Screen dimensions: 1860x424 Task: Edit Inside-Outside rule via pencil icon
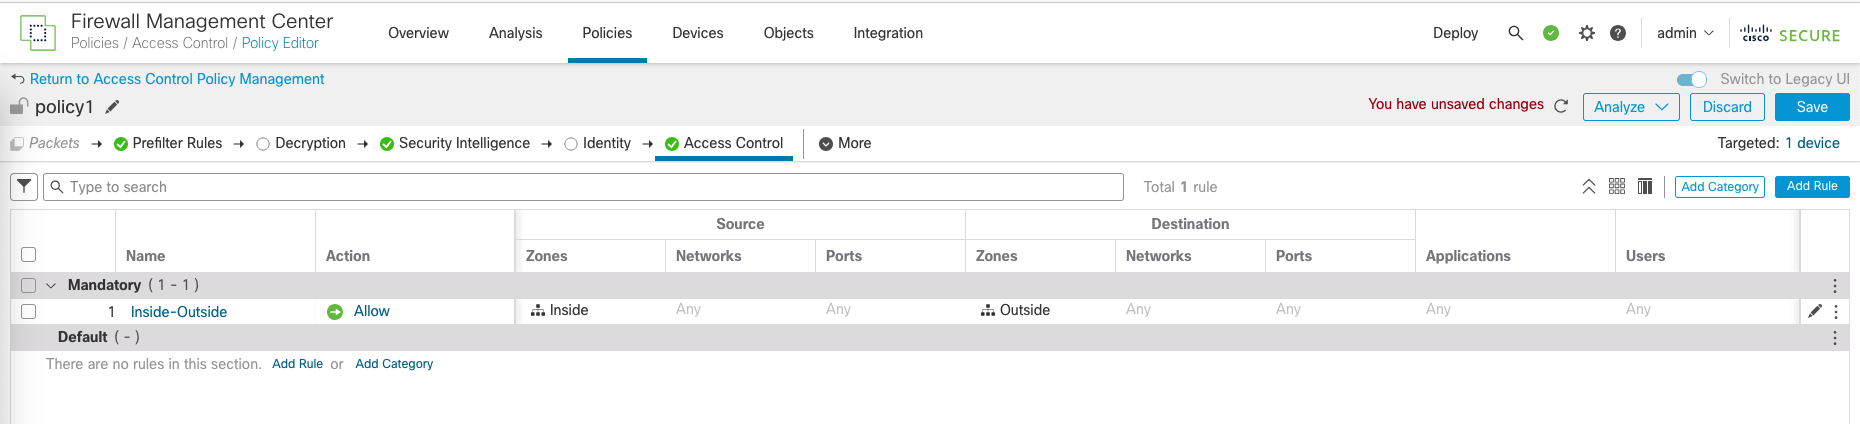point(1814,311)
